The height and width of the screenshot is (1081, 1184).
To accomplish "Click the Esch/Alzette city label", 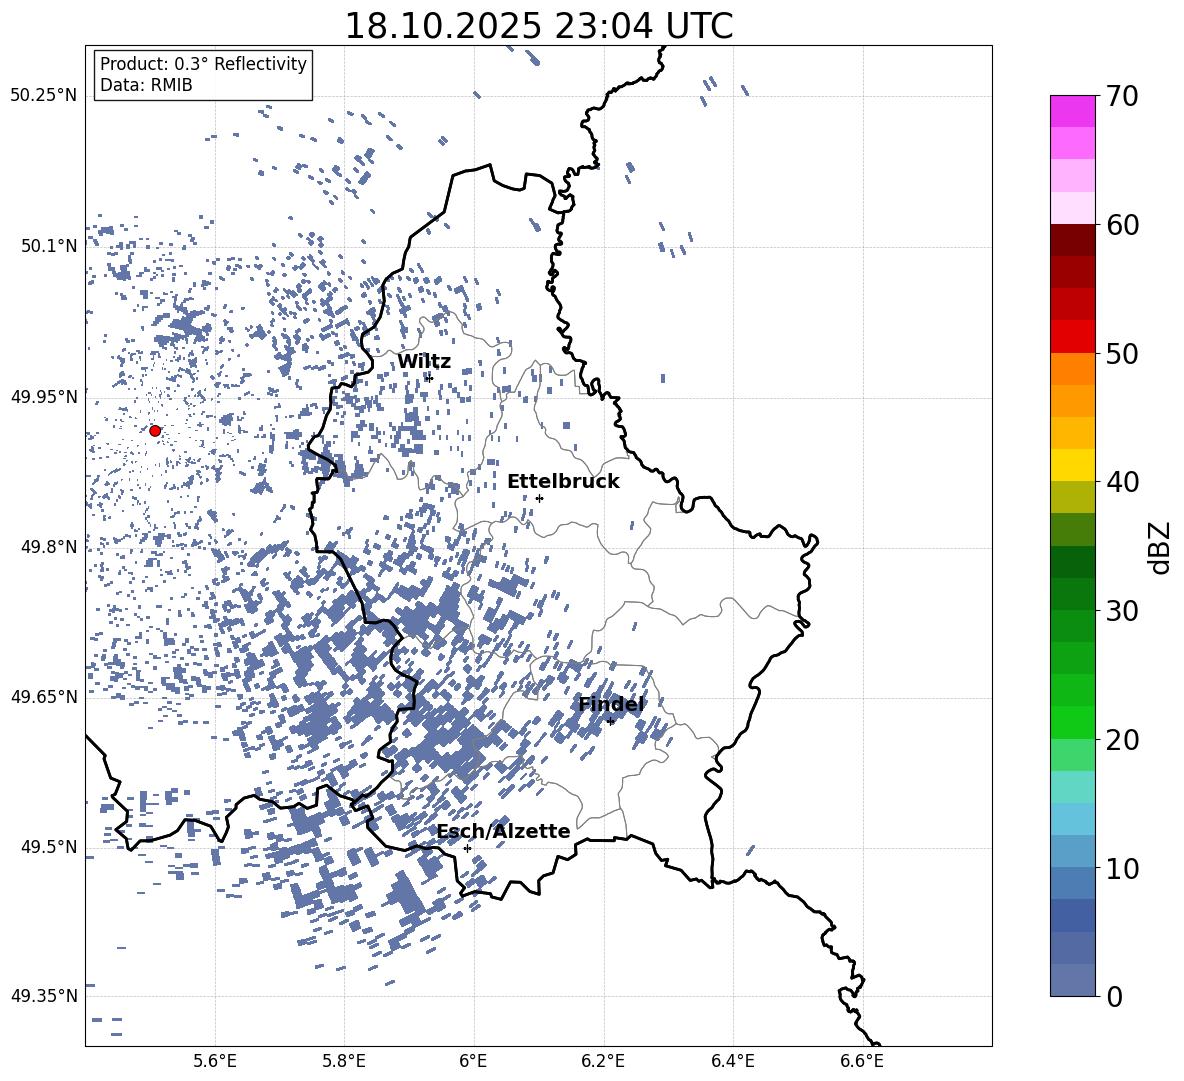I will (504, 832).
